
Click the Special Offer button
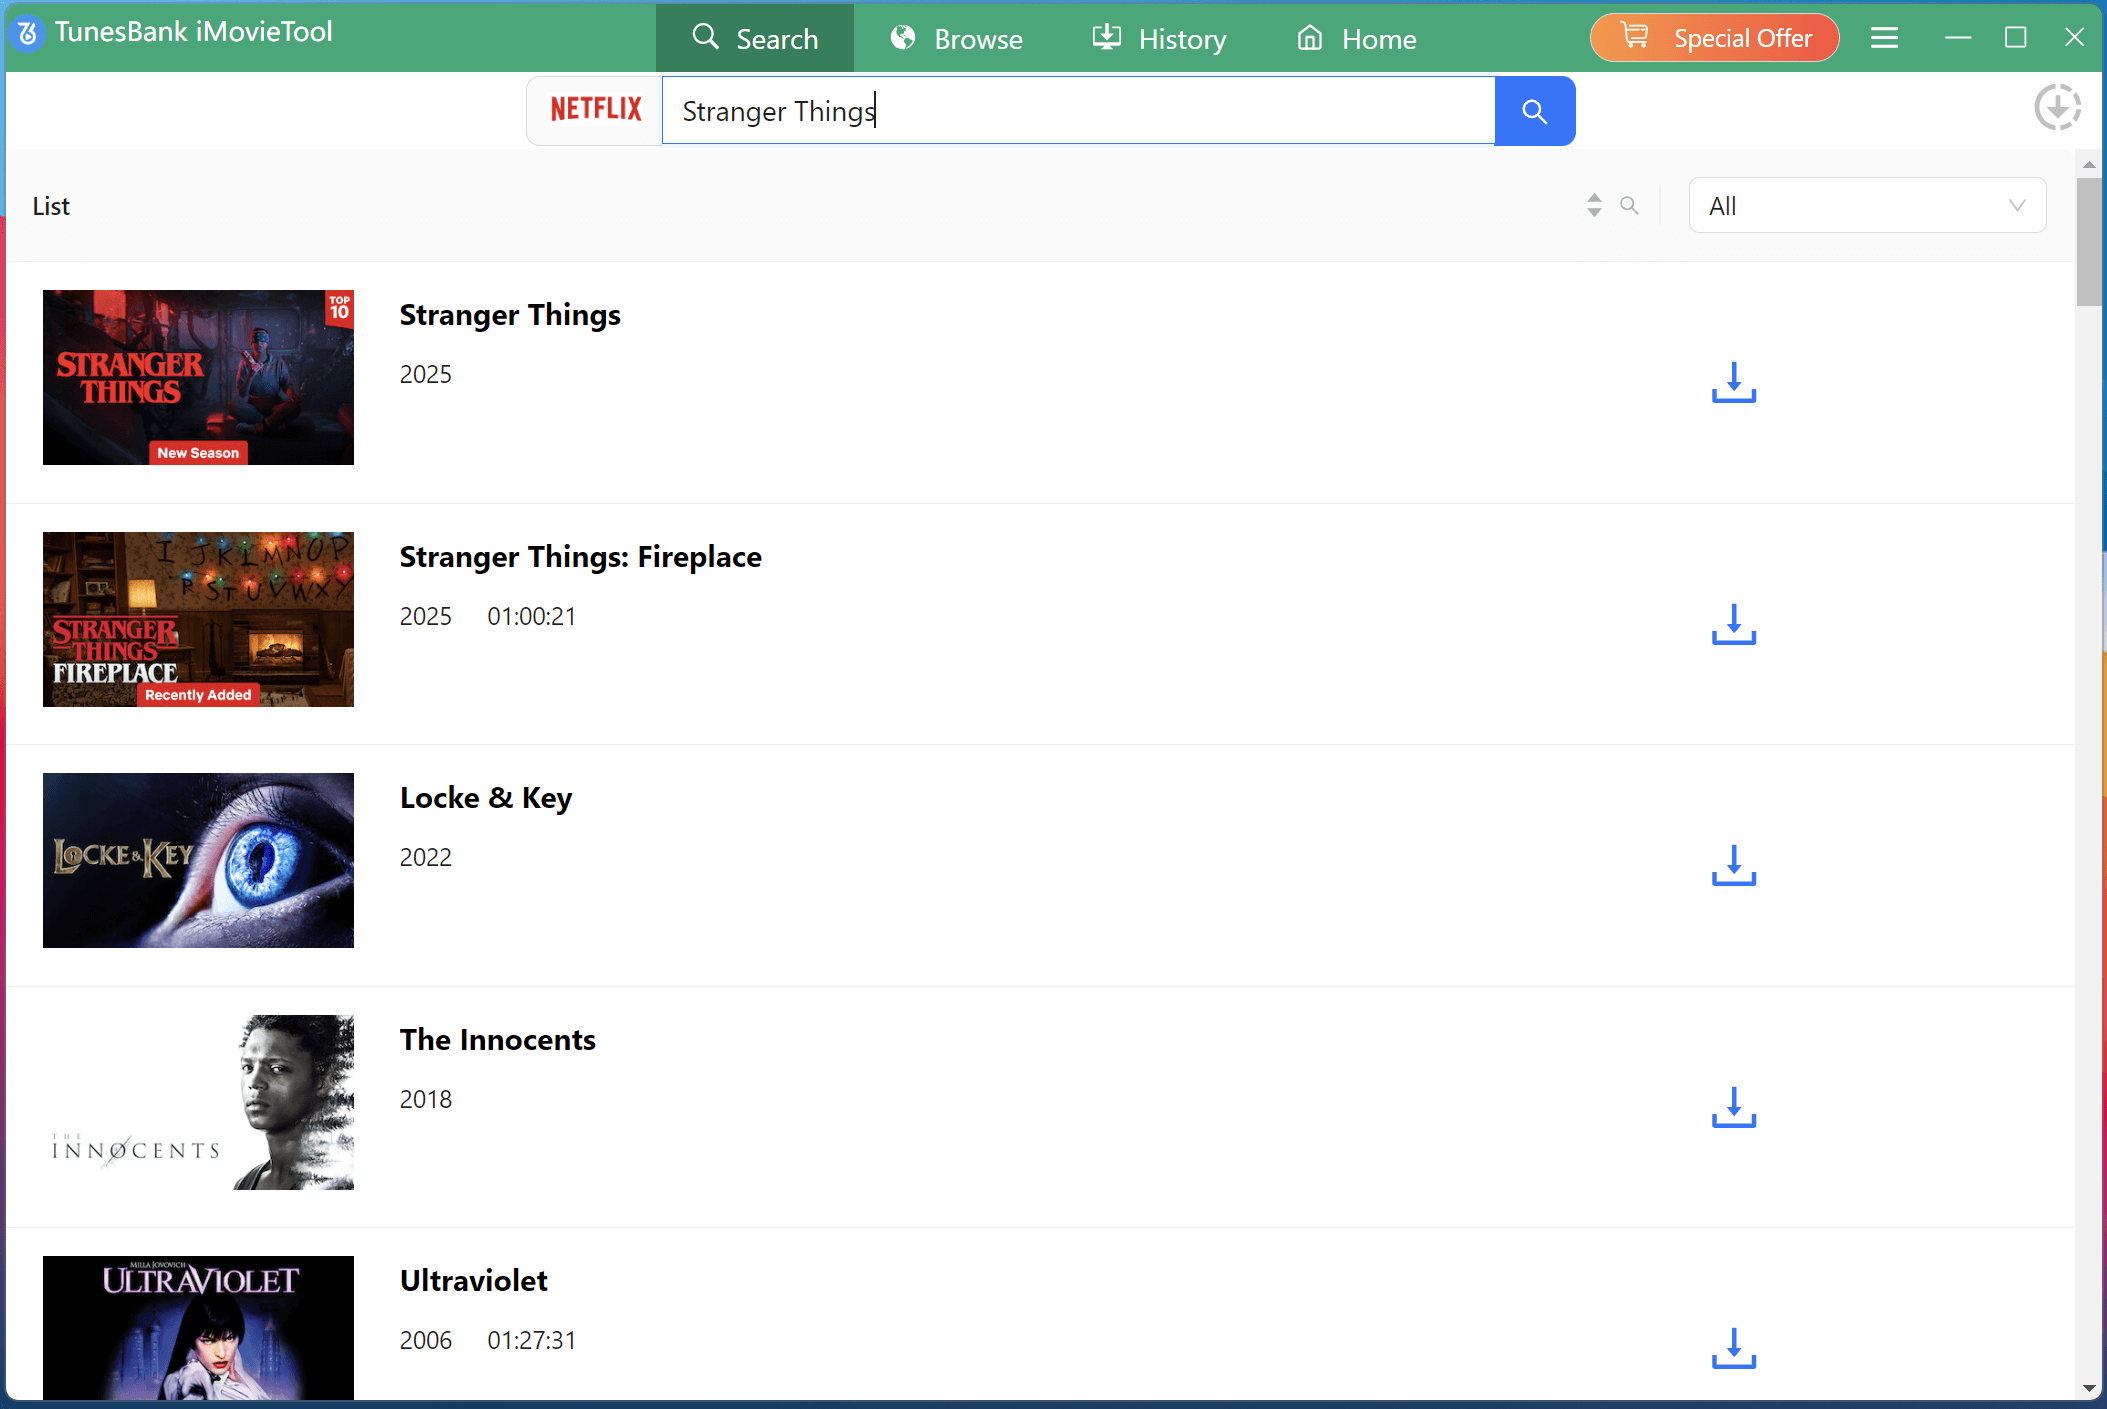1714,38
